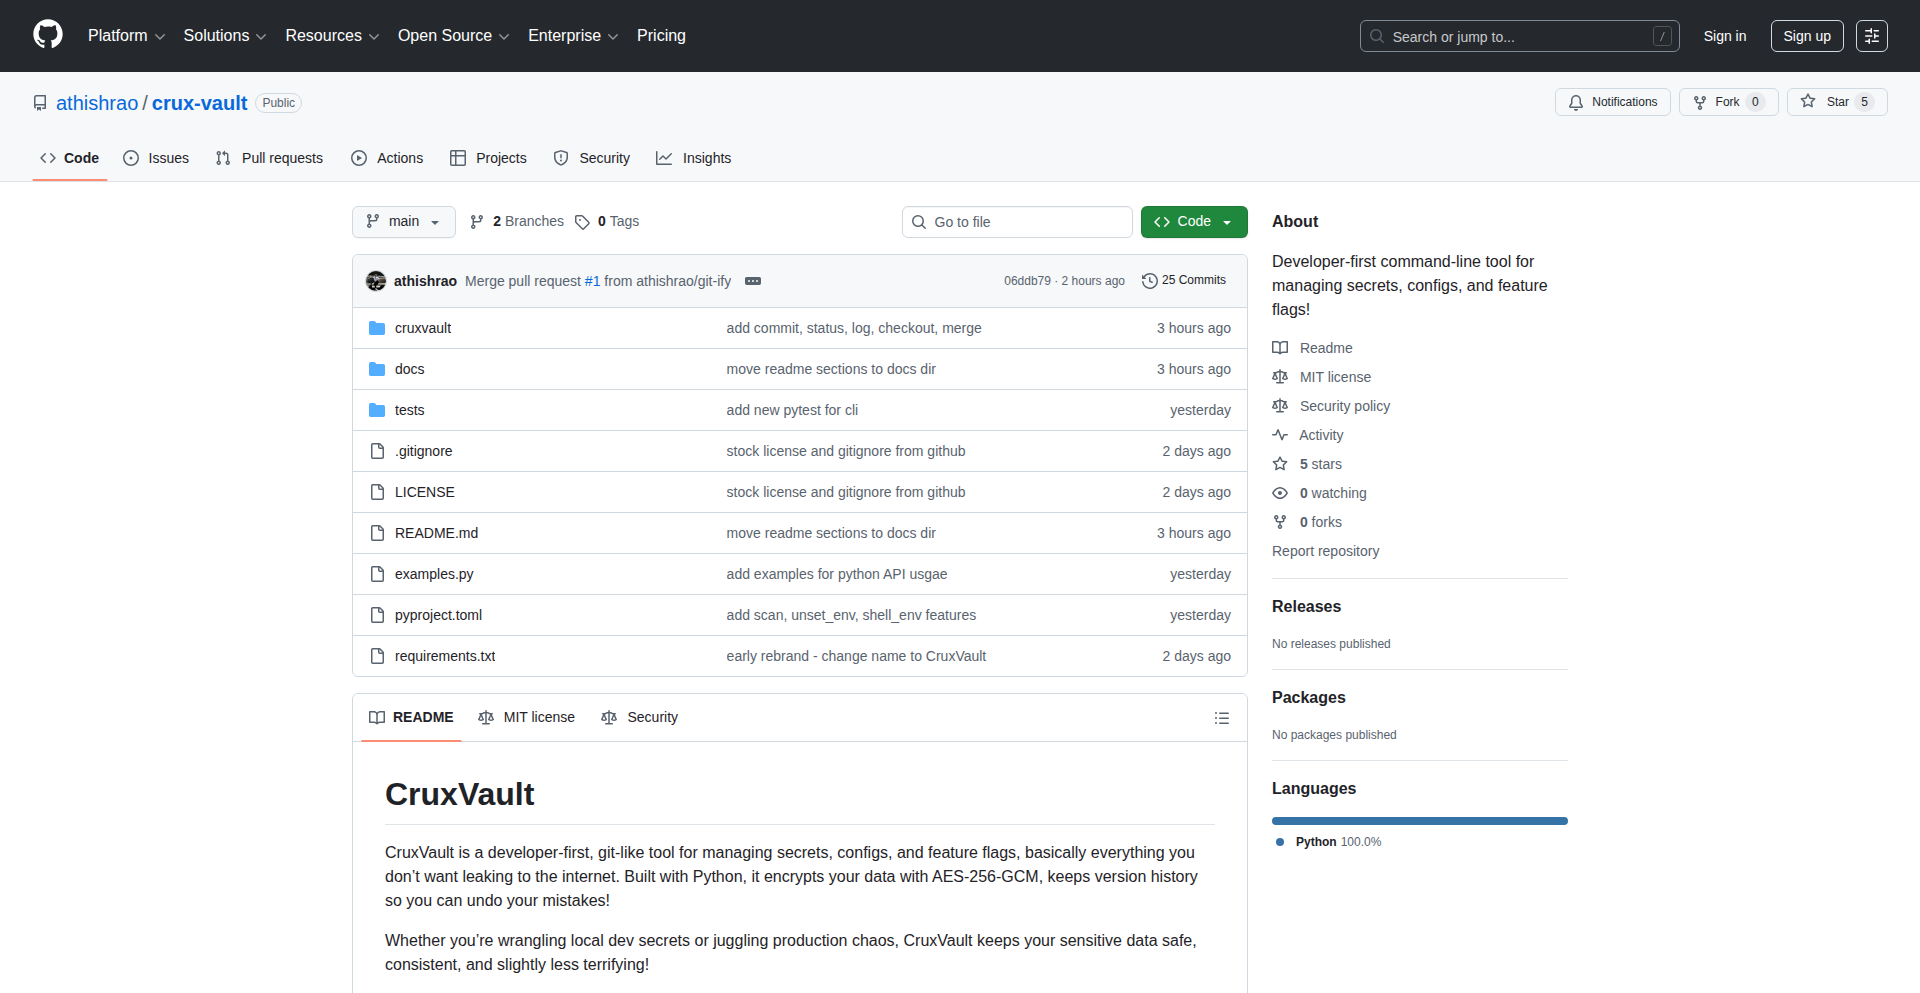Click the branch icon beside 2 Branches
Viewport: 1920px width, 993px height.
pyautogui.click(x=477, y=222)
